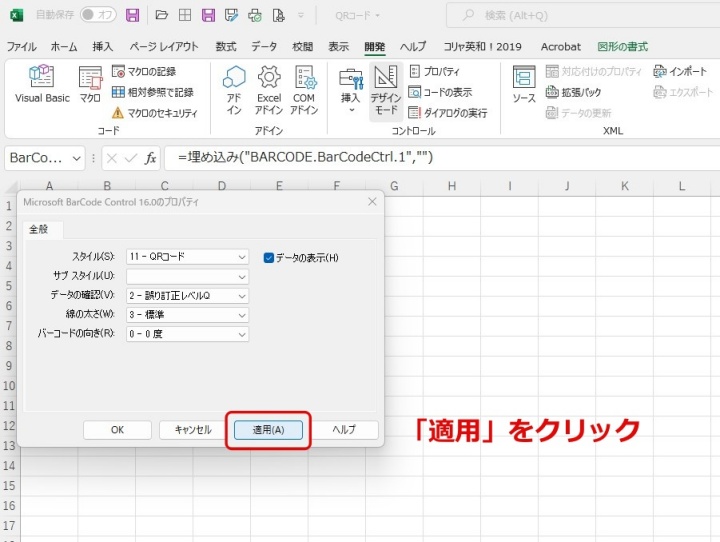Toggle relative reference recording (相対参照で記録)
720x542 pixels.
click(x=153, y=92)
